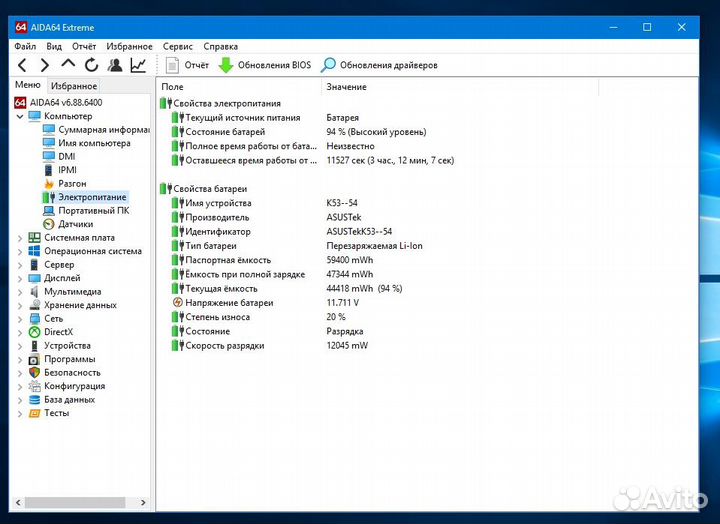Click the Forward navigation arrow

pyautogui.click(x=45, y=65)
